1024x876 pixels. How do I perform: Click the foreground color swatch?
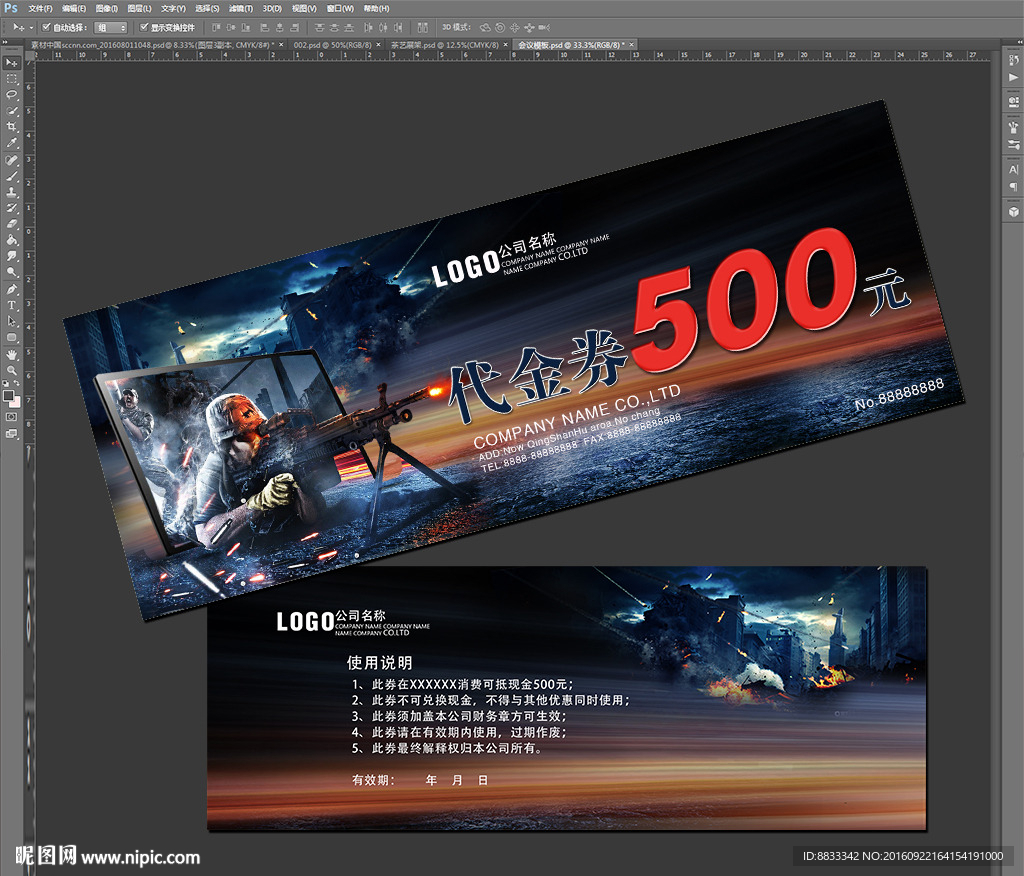pyautogui.click(x=8, y=396)
